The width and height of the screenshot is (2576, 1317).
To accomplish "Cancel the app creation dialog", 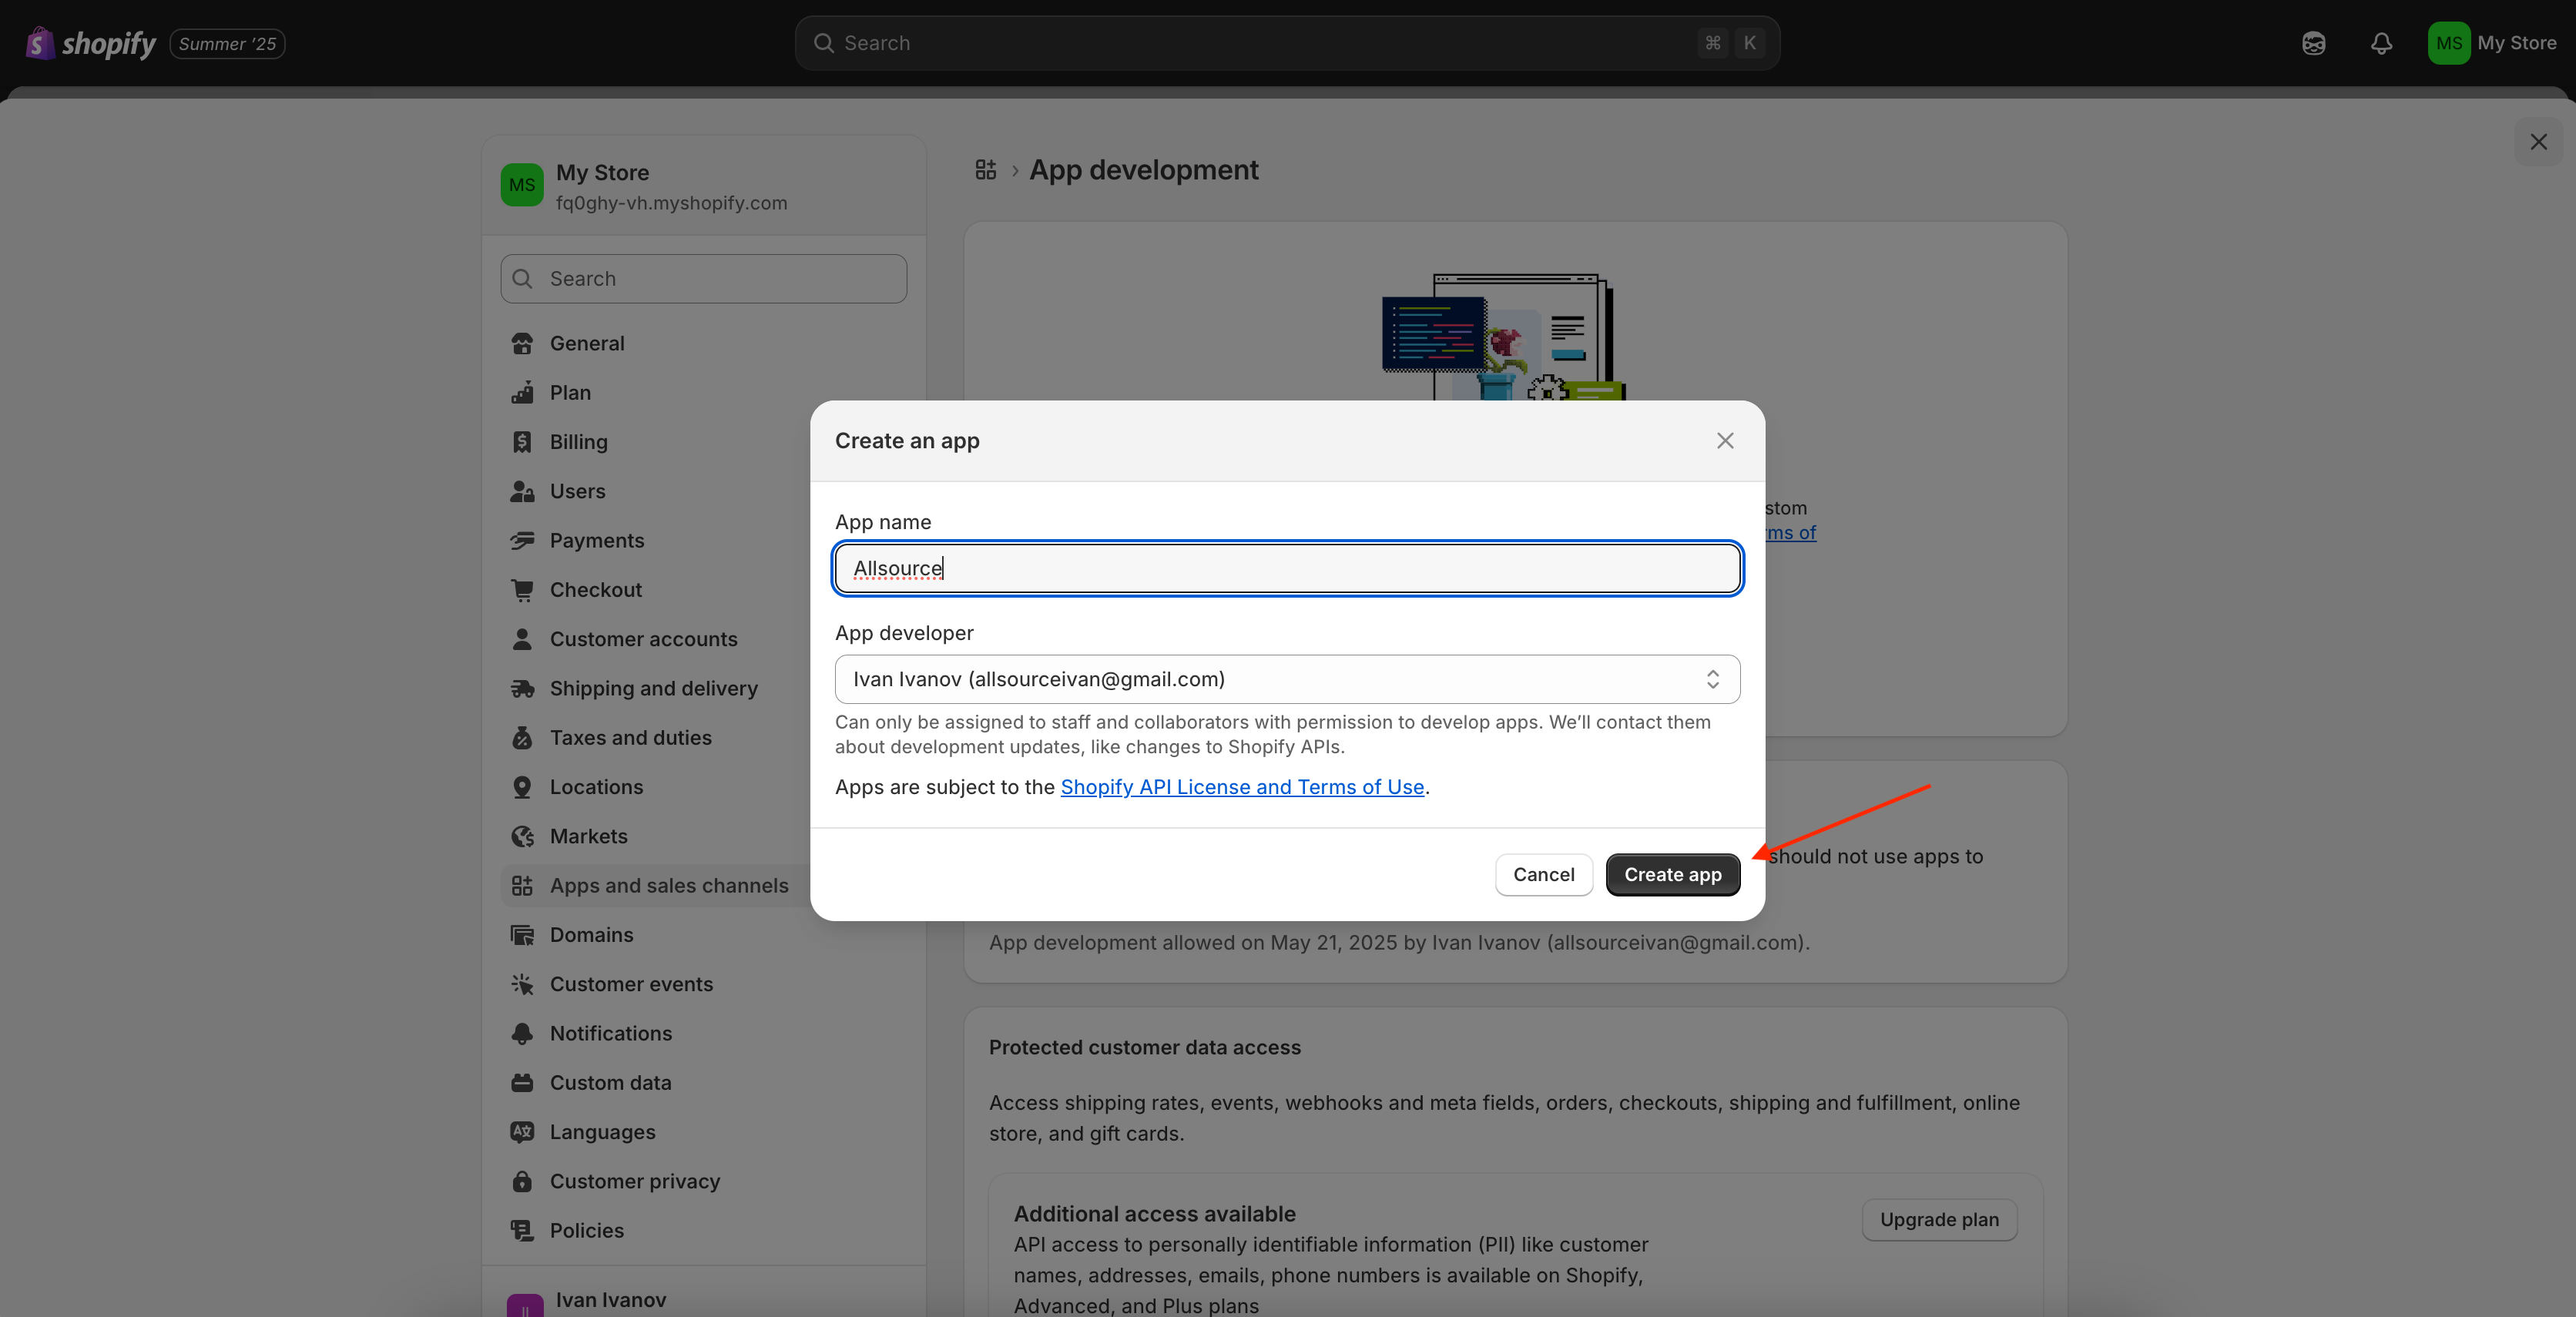I will (x=1542, y=874).
